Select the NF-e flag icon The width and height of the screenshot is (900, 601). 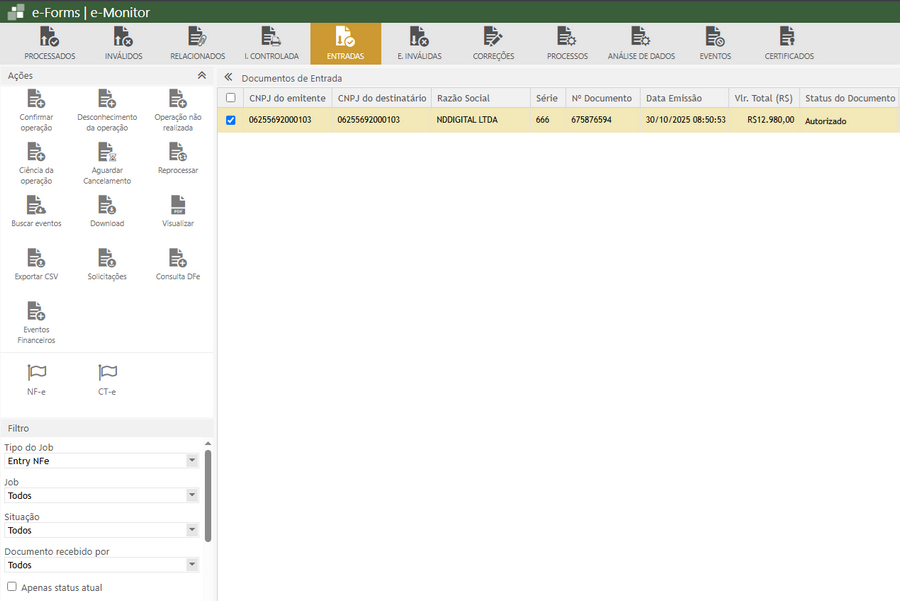[x=37, y=373]
